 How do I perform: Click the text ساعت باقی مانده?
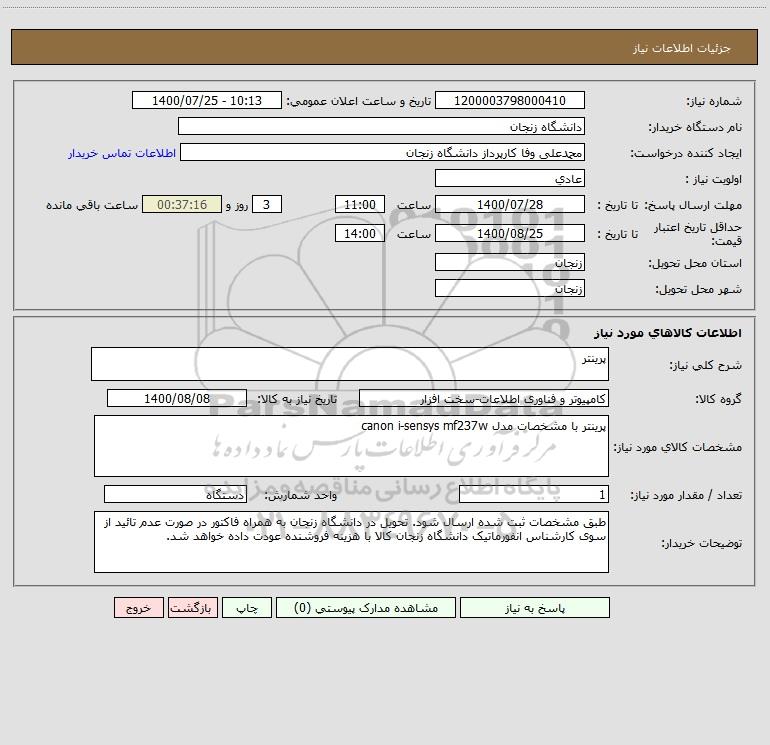(x=92, y=205)
